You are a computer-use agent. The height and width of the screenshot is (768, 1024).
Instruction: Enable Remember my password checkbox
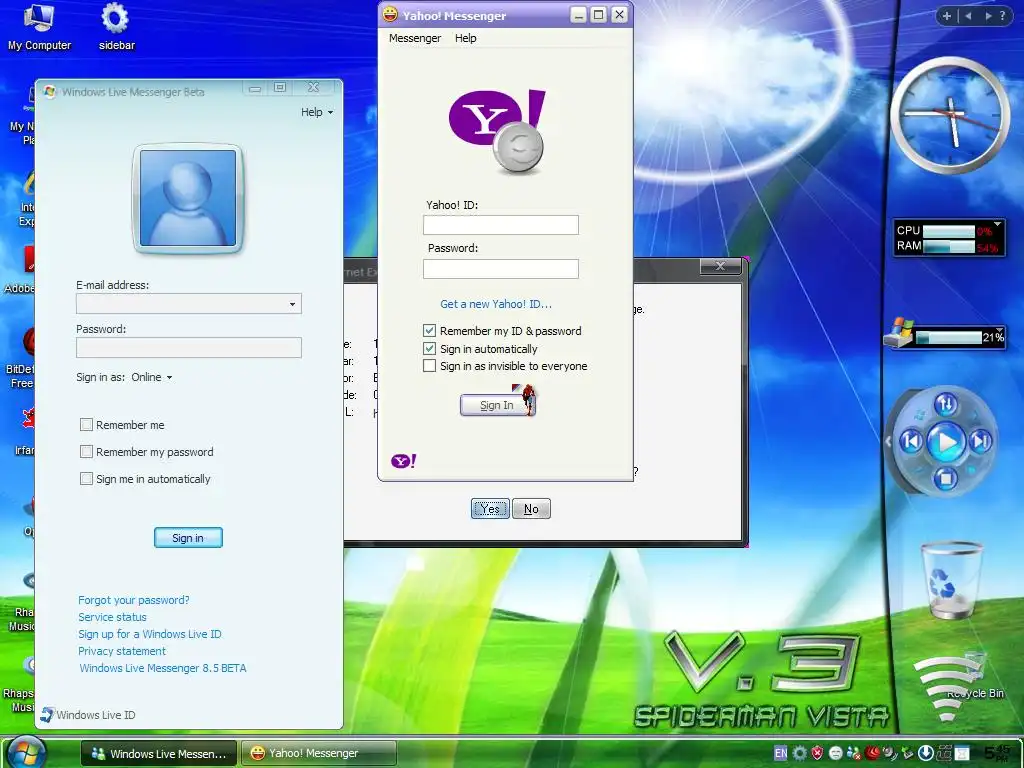86,451
